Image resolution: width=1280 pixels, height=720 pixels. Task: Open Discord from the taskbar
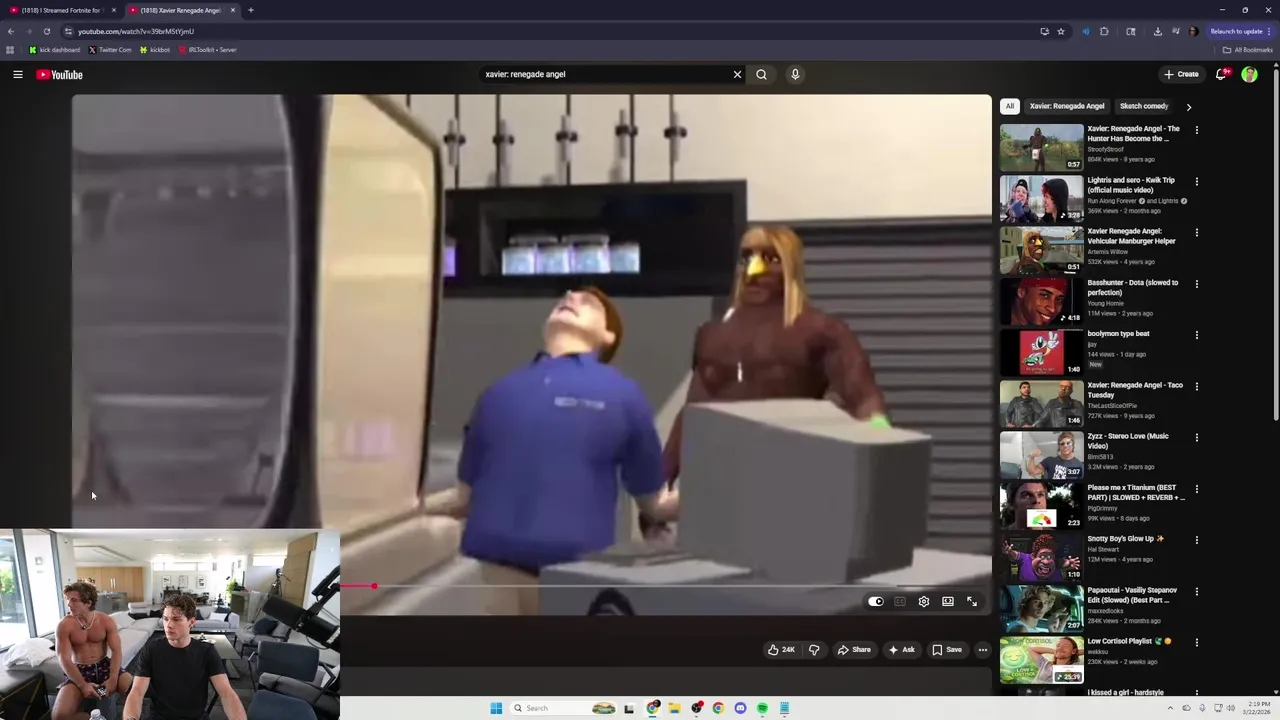(x=740, y=708)
